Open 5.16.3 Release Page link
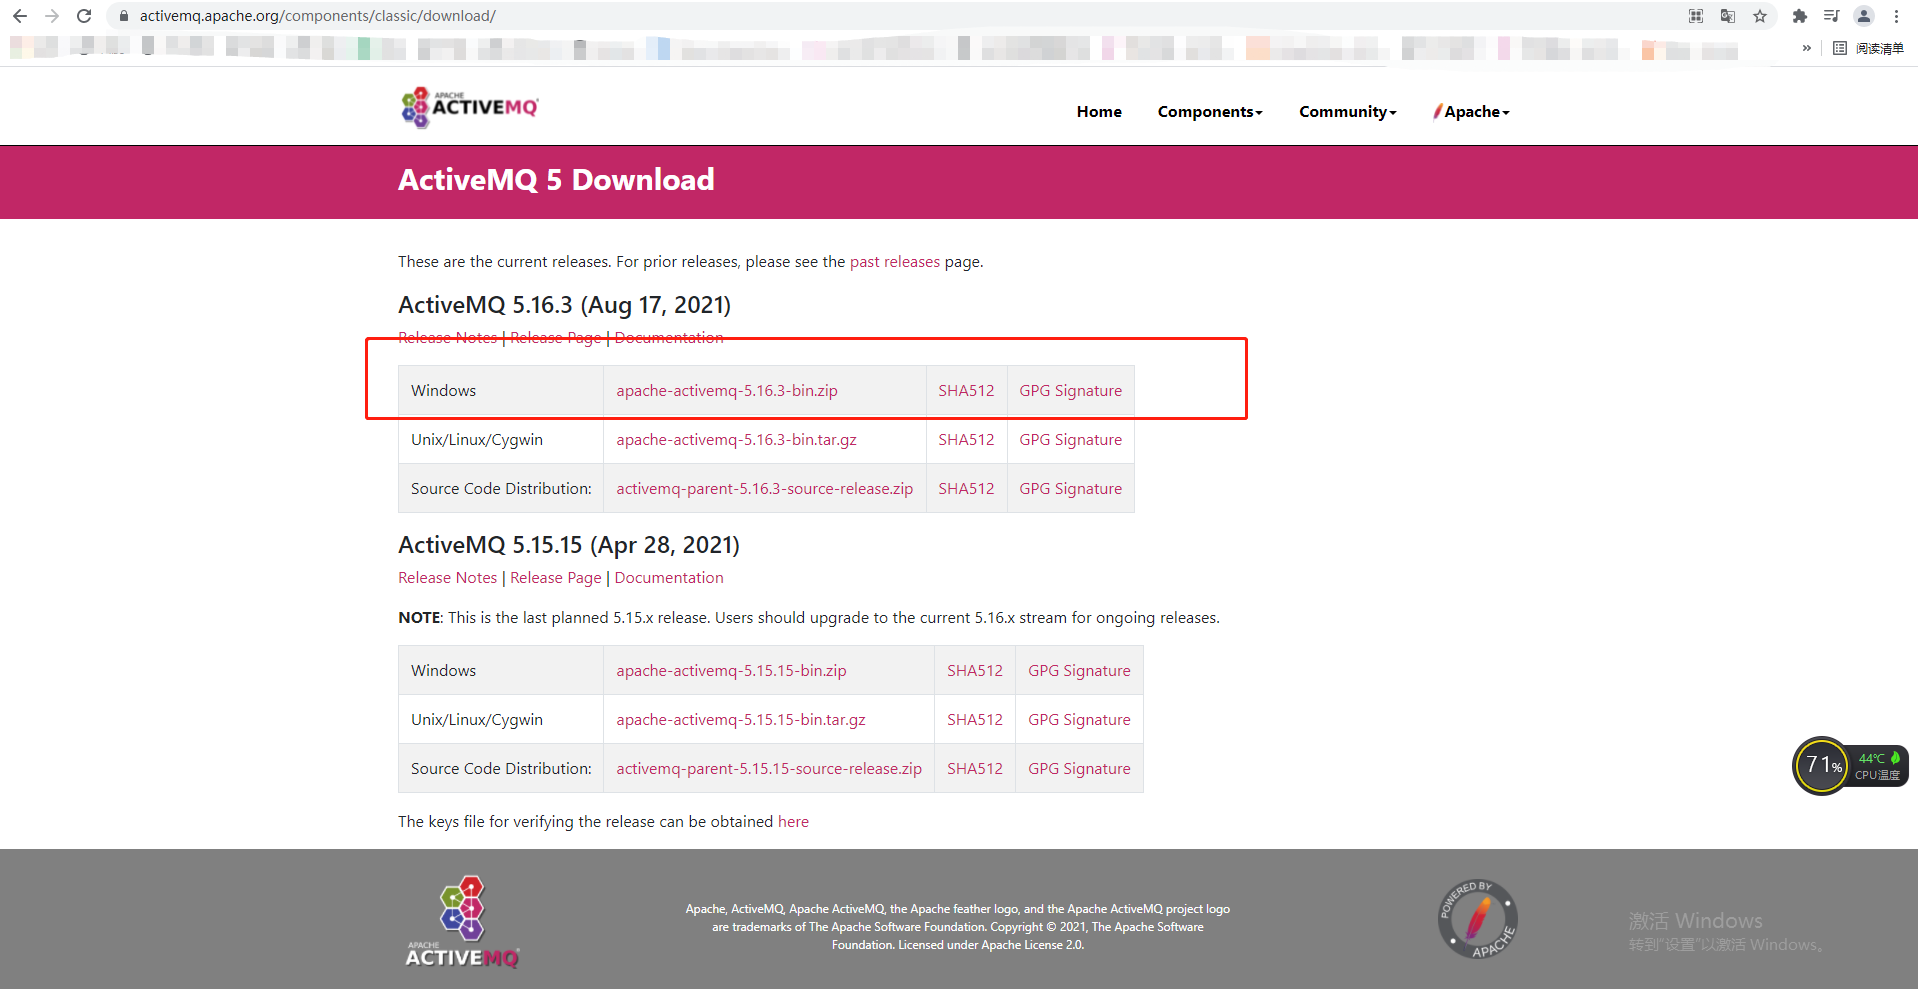The image size is (1918, 989). pos(556,338)
